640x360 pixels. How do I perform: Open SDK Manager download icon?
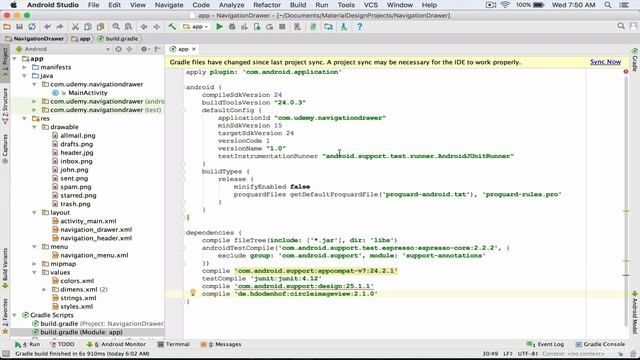[x=344, y=27]
